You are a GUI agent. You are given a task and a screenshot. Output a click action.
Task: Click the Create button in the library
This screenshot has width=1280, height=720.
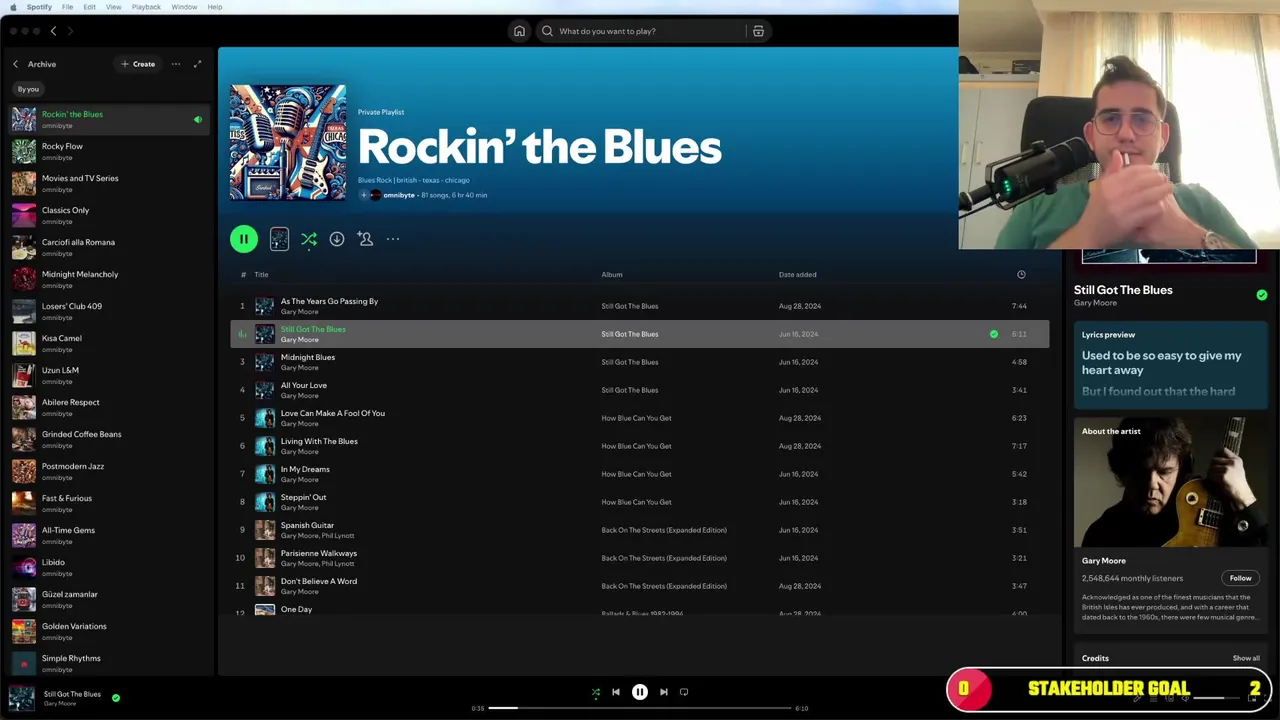click(138, 64)
